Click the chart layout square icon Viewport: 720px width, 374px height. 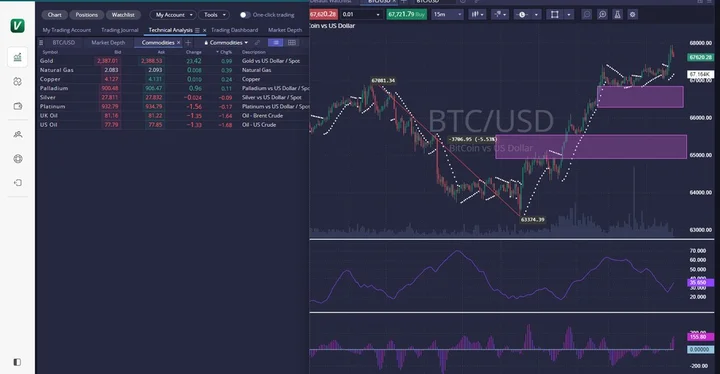554,14
